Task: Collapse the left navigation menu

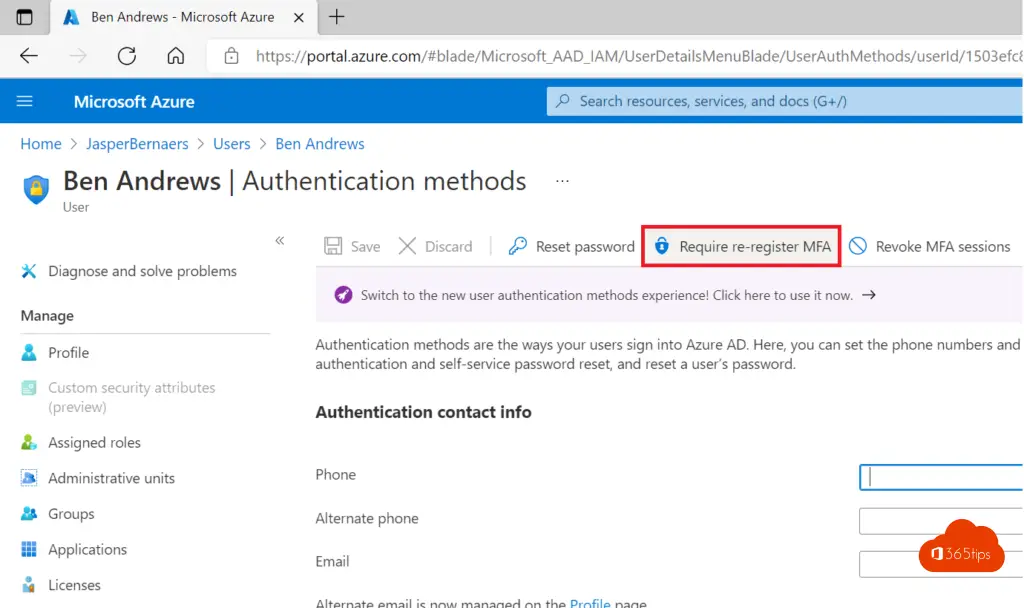Action: coord(280,240)
